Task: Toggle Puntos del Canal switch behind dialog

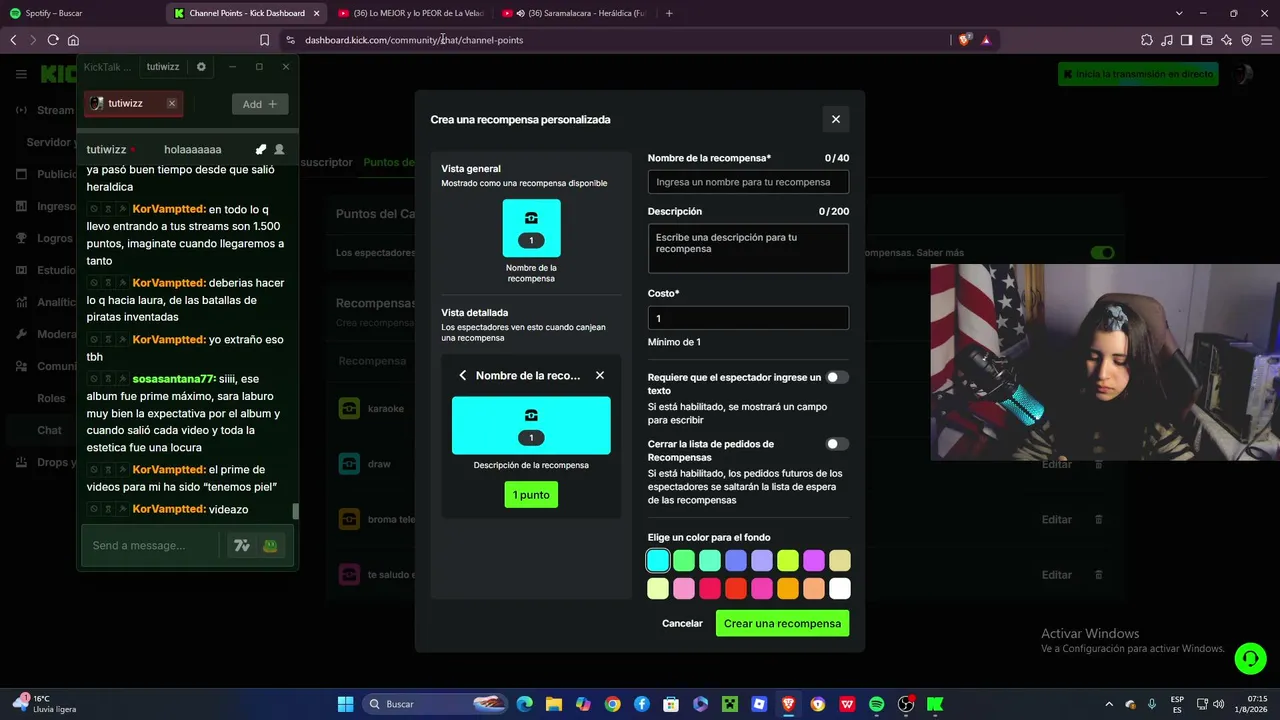Action: click(x=1102, y=253)
